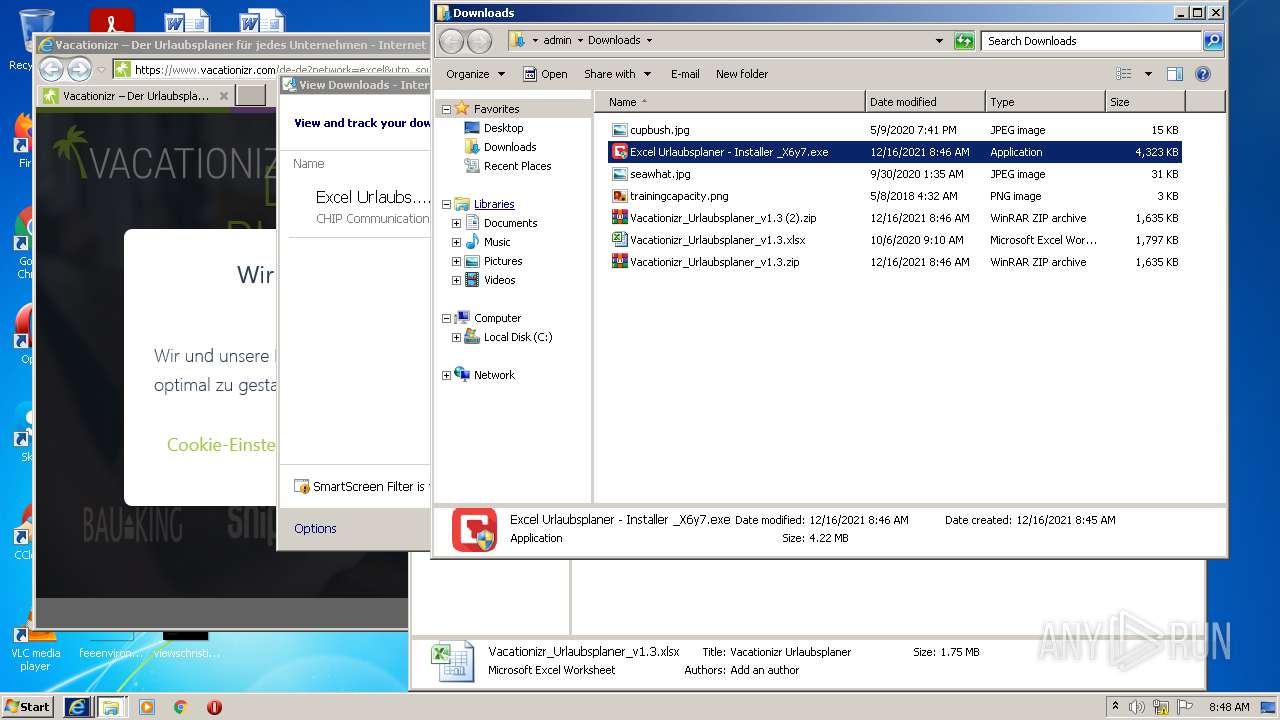
Task: Click the Back arrow in Downloads explorer
Action: tap(451, 41)
